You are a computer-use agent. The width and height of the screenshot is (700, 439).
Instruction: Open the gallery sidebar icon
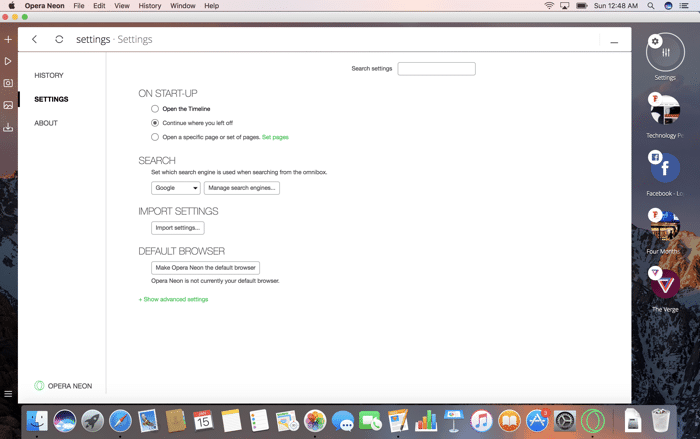coord(8,105)
